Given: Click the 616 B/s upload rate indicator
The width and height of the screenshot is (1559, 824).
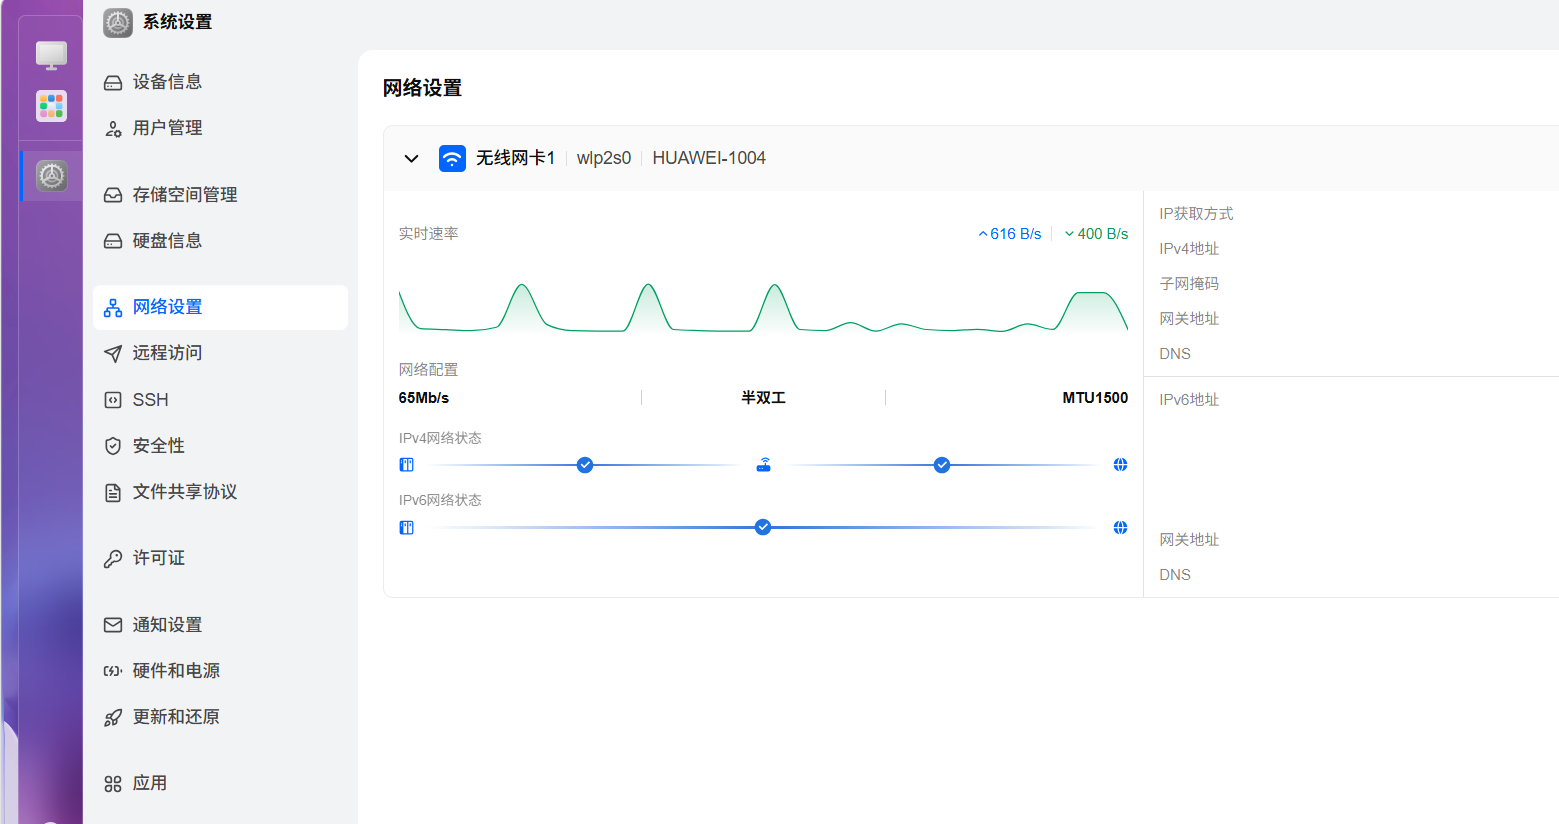Looking at the screenshot, I should point(1010,234).
